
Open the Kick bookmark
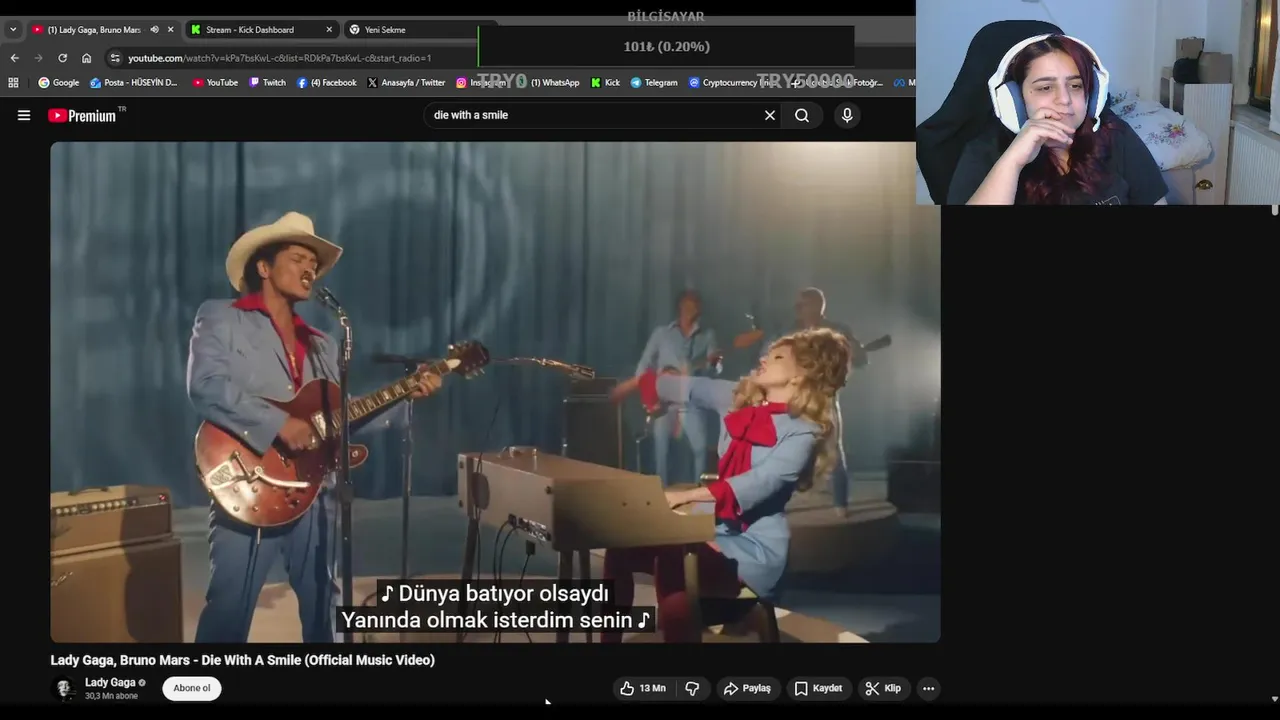605,83
